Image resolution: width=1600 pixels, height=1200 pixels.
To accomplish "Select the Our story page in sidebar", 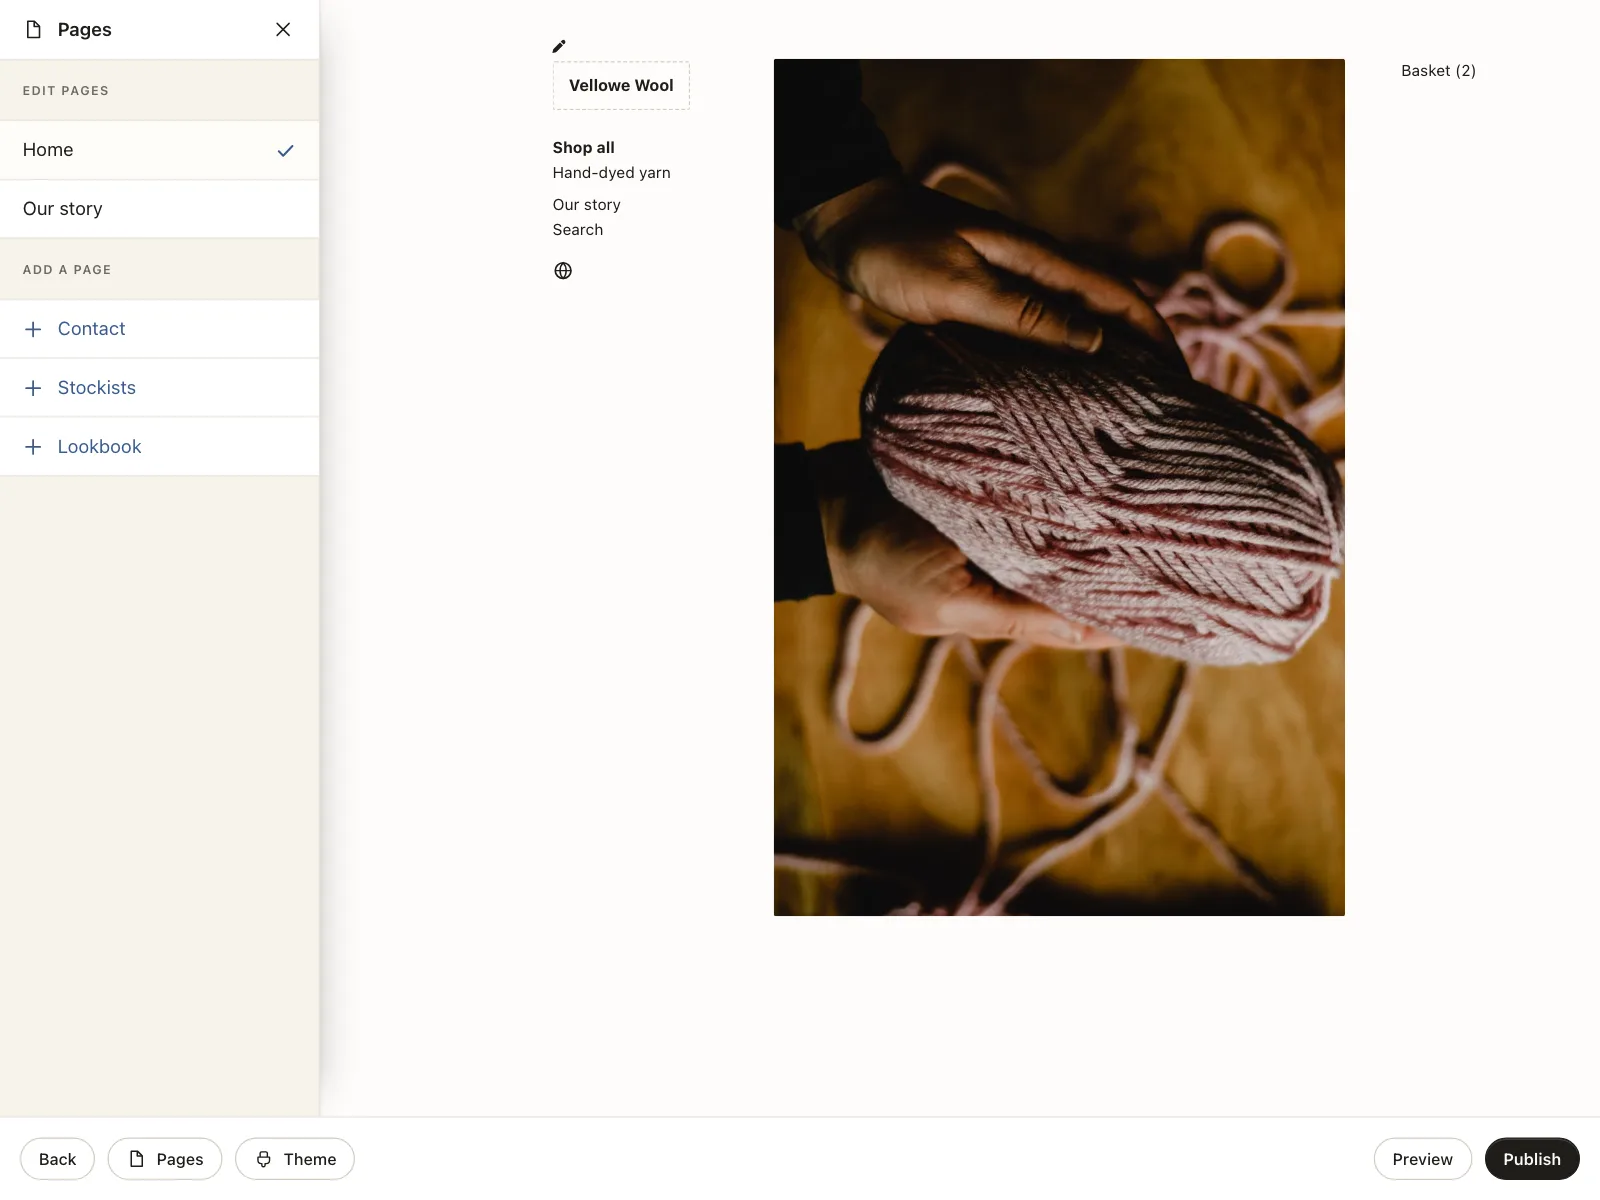I will click(160, 209).
